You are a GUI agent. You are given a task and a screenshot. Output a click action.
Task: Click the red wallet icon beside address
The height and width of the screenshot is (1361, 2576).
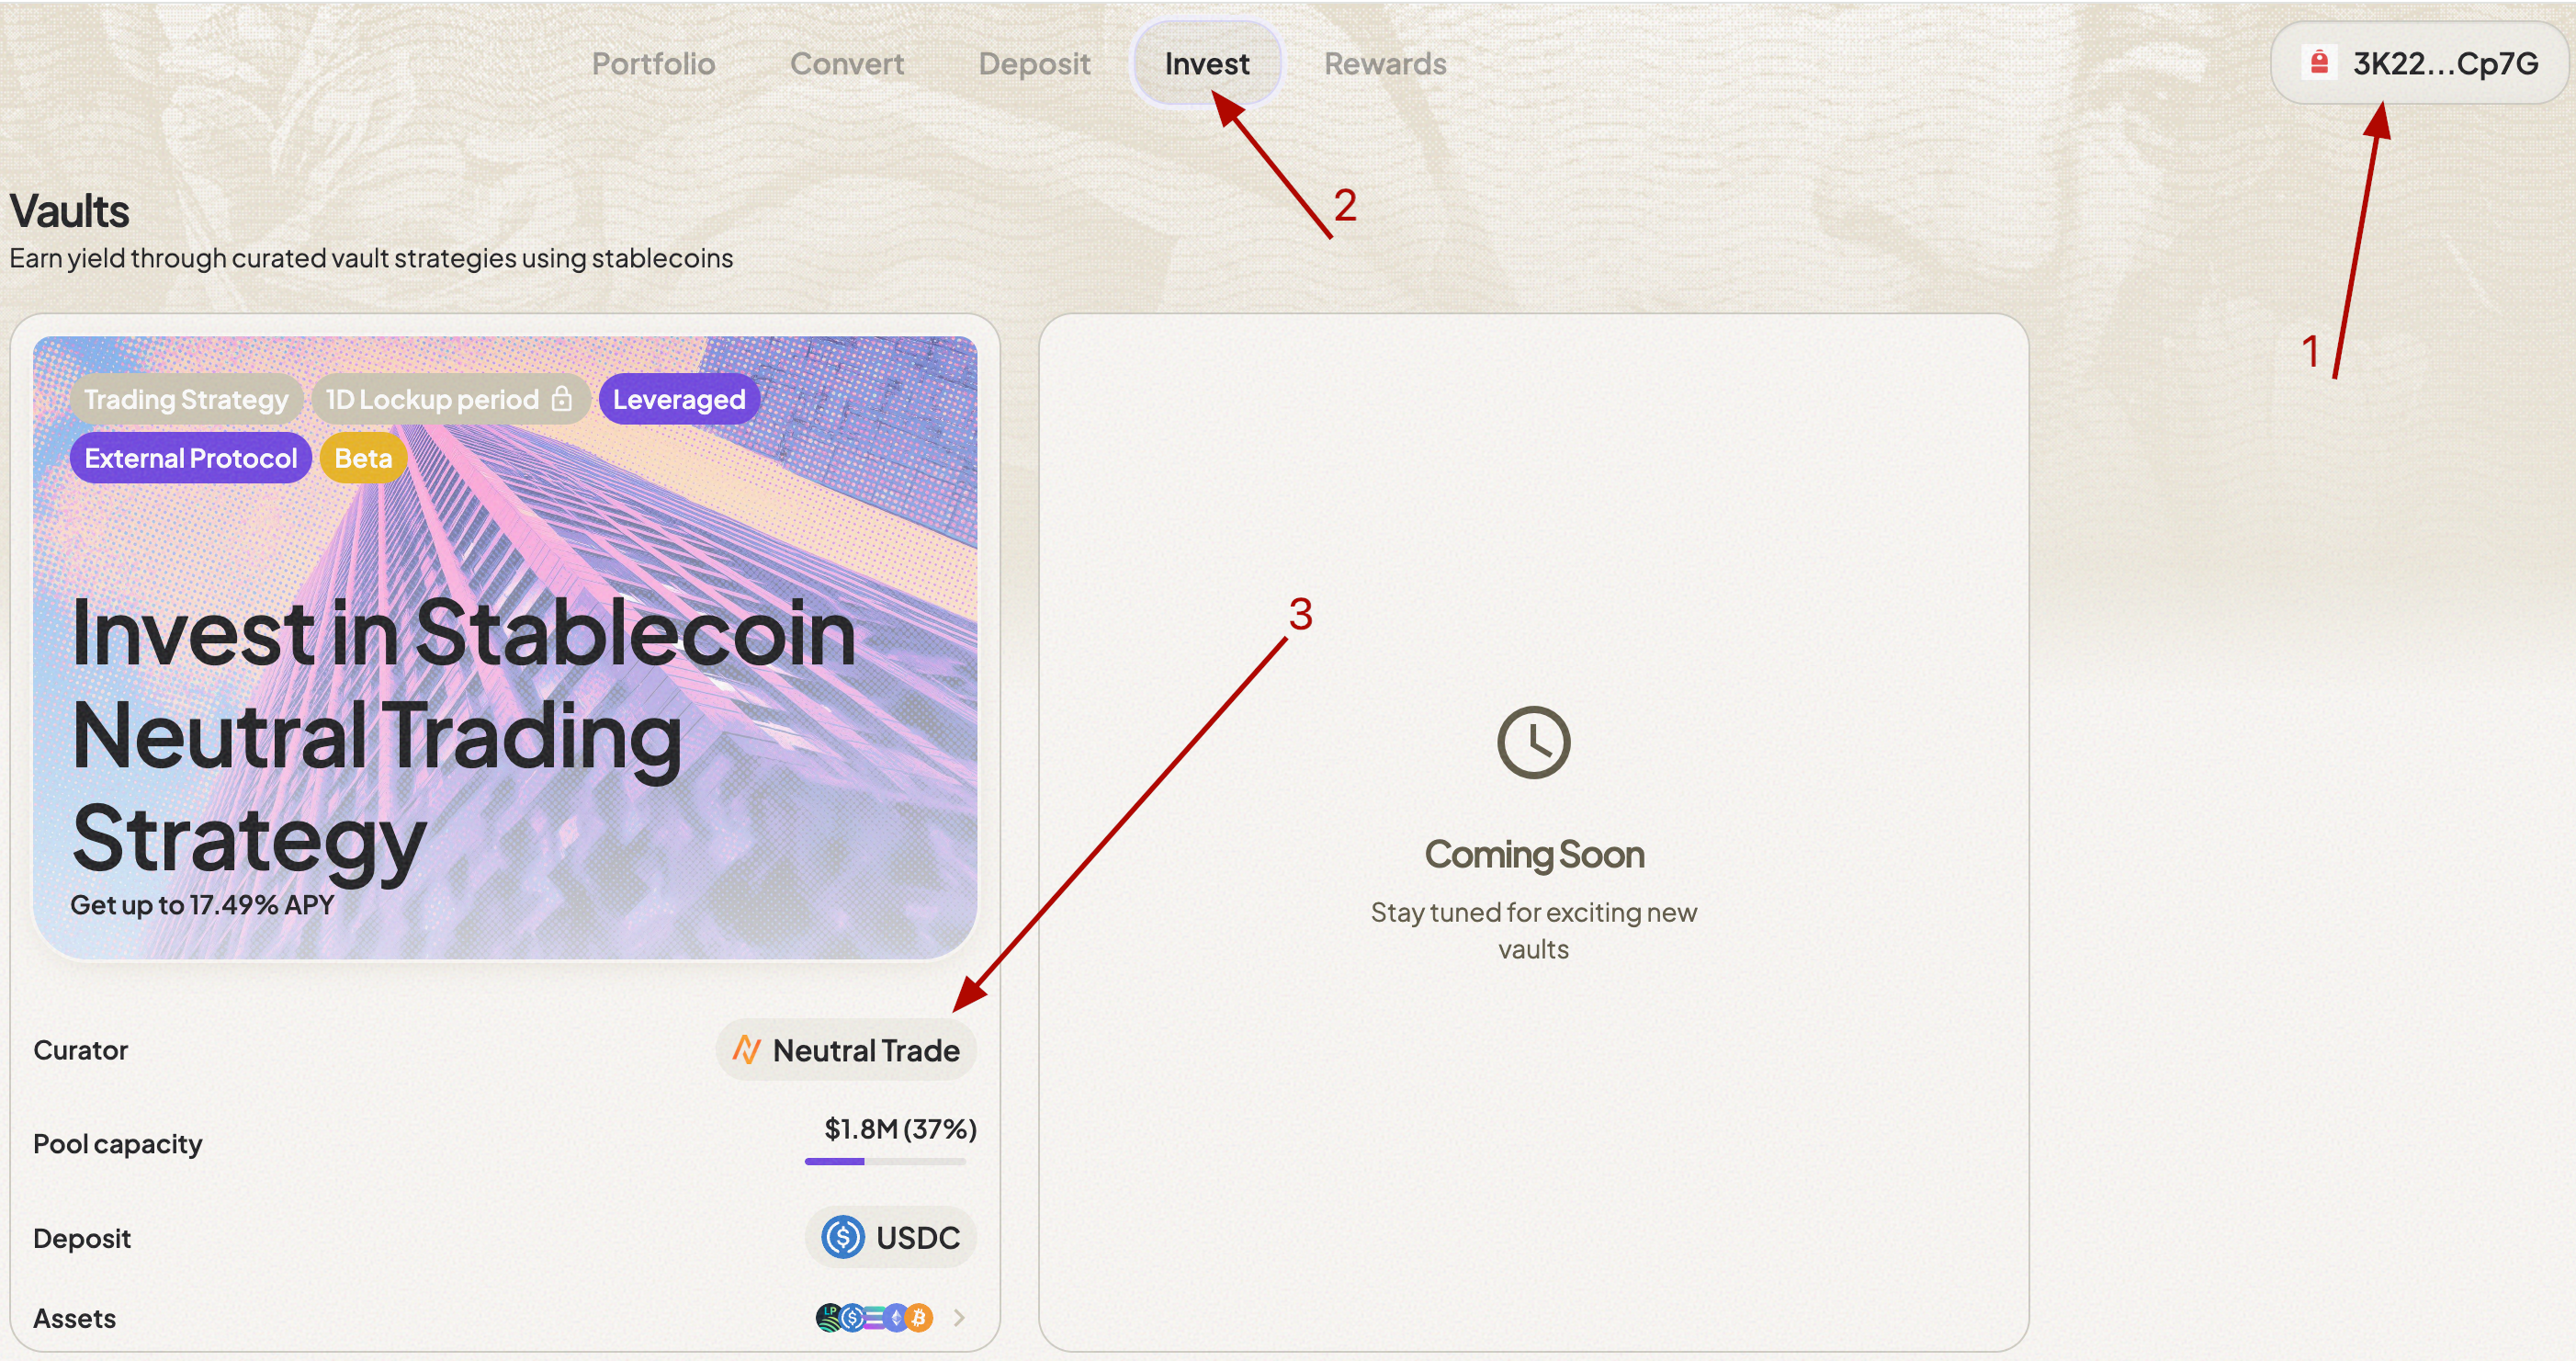(2319, 63)
